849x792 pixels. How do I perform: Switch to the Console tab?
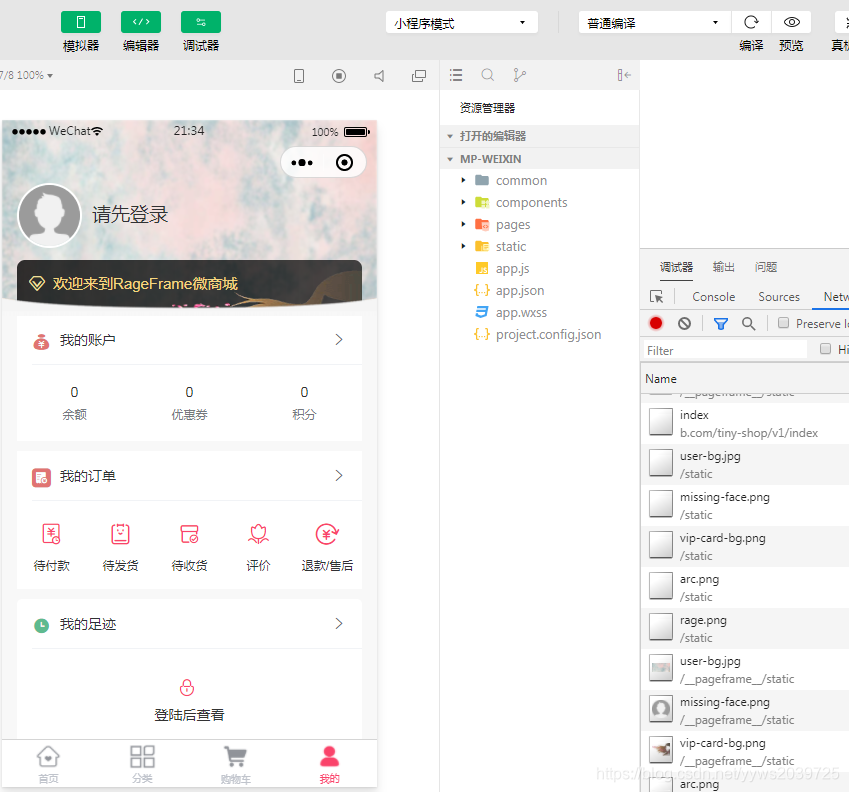click(x=714, y=297)
